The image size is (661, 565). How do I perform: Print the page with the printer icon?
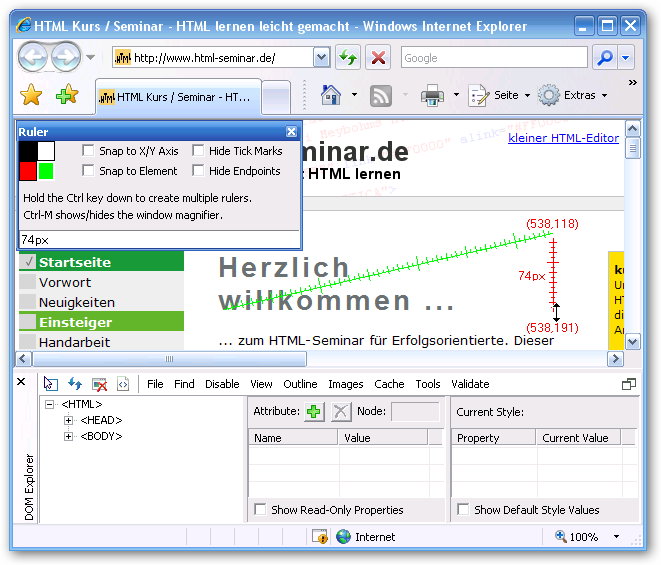432,95
